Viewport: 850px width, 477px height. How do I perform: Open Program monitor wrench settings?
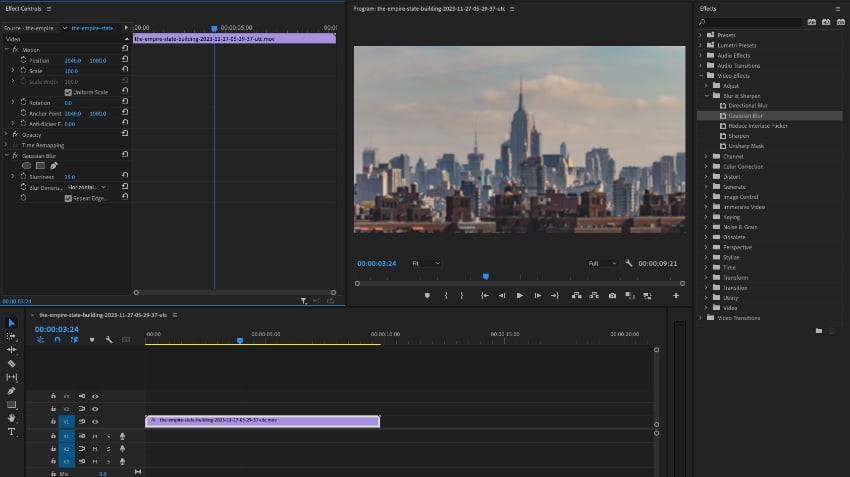628,263
